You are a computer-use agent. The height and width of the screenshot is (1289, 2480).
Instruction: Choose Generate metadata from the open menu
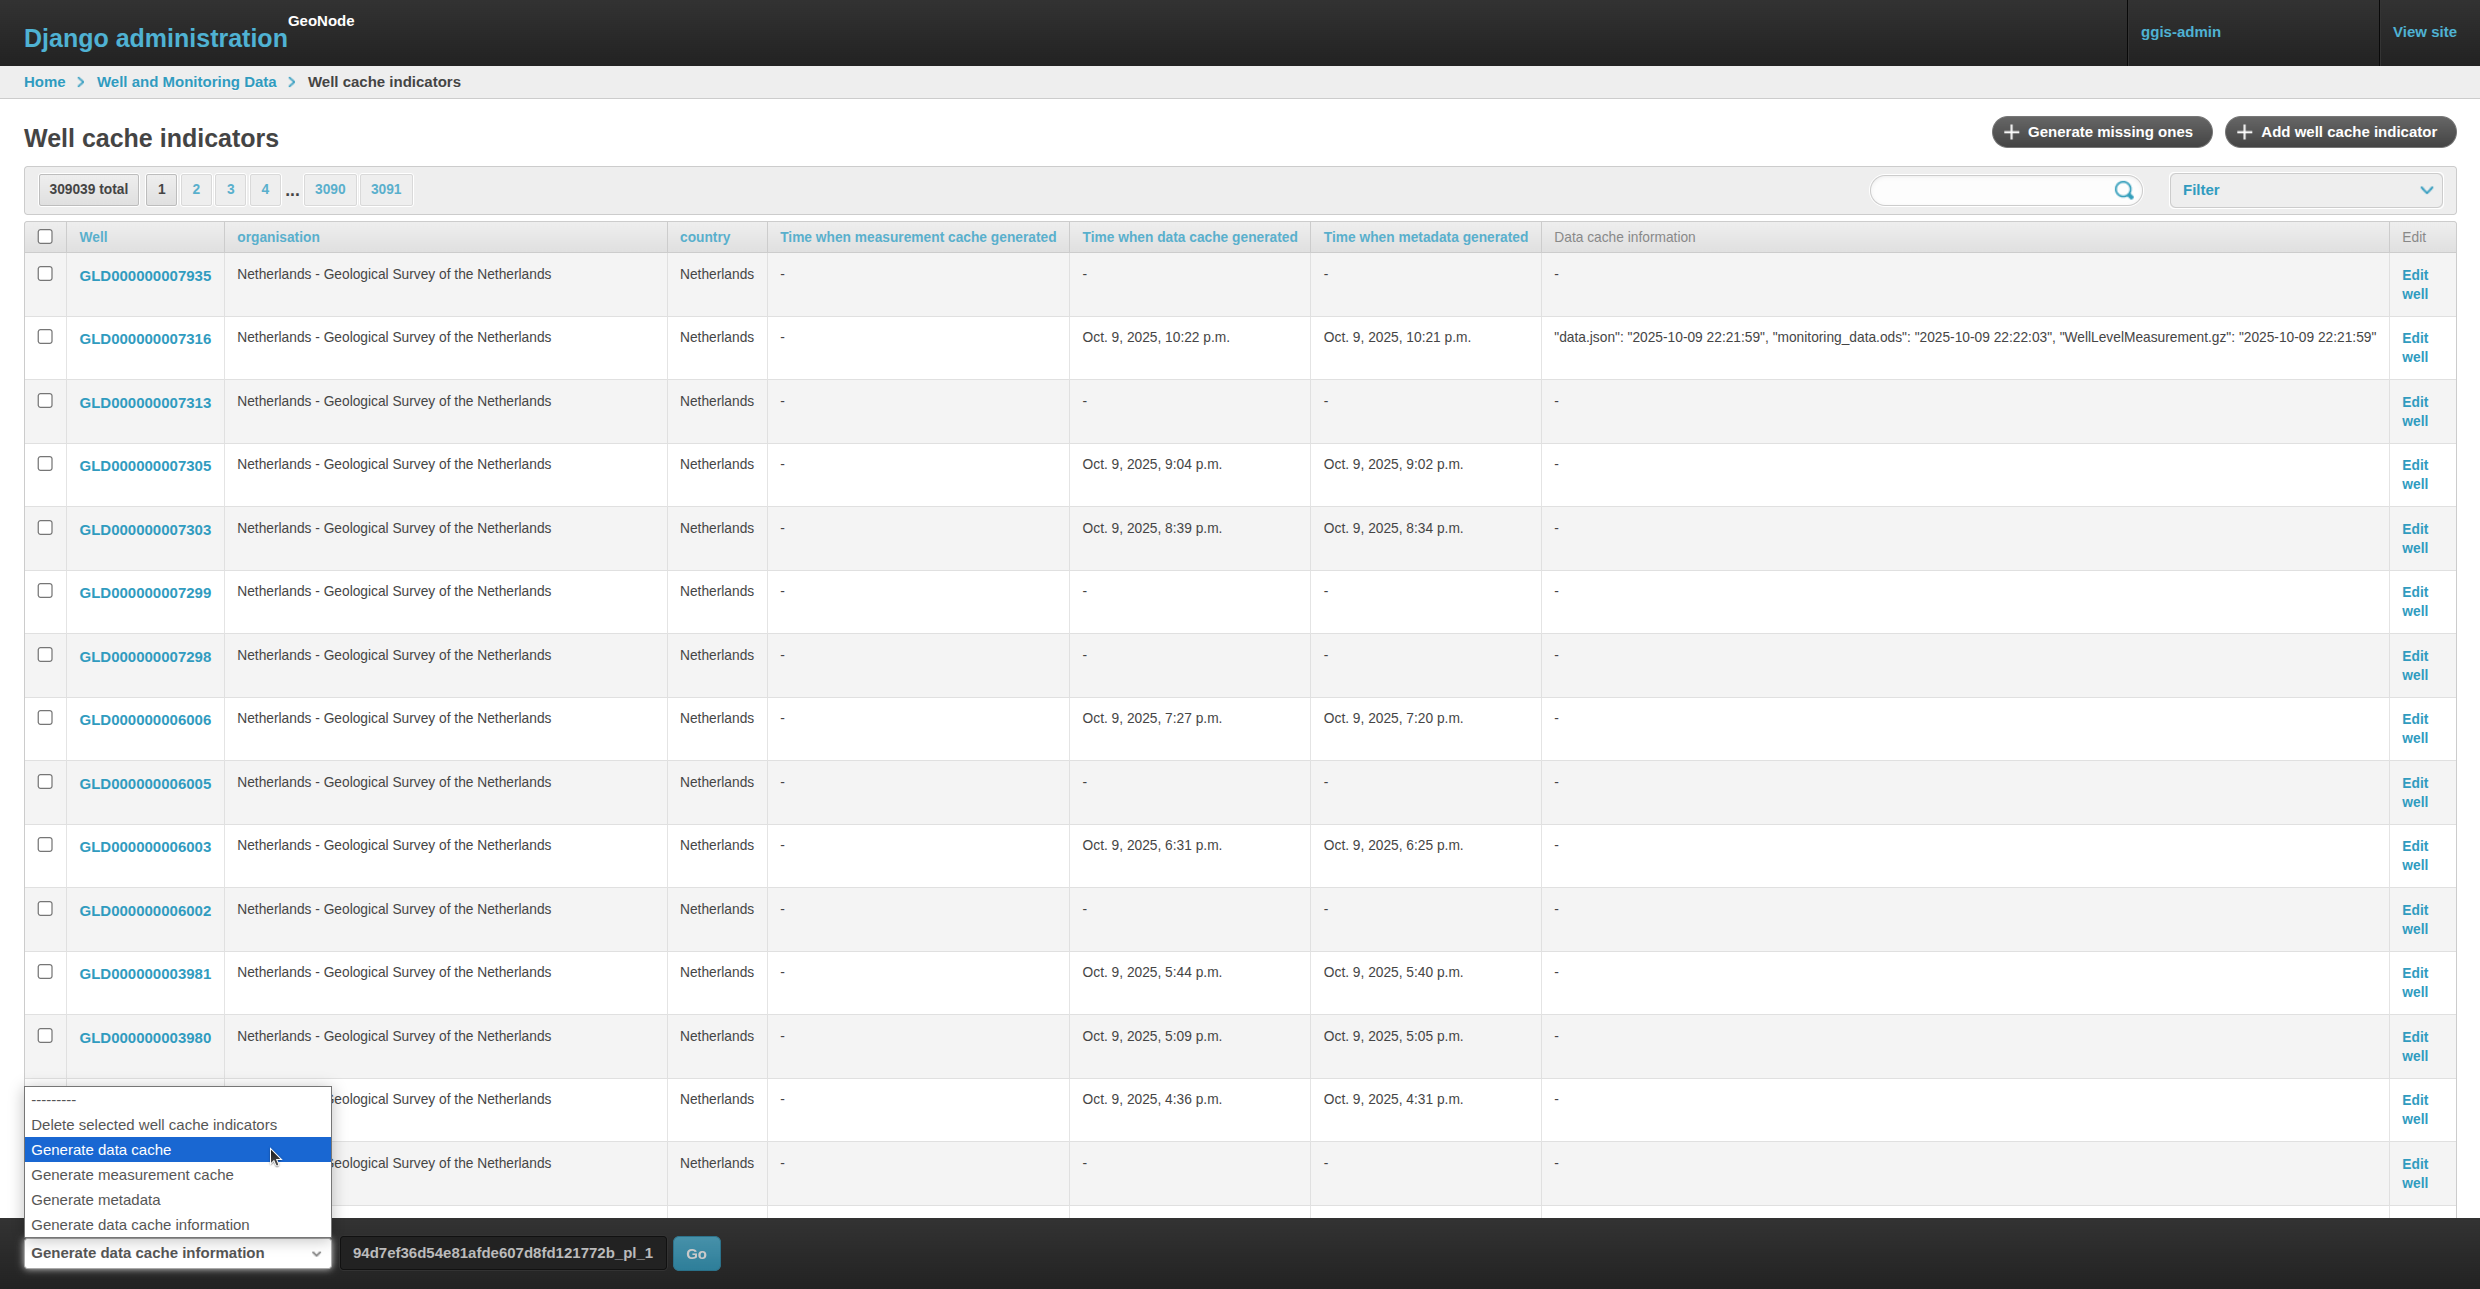tap(95, 1199)
